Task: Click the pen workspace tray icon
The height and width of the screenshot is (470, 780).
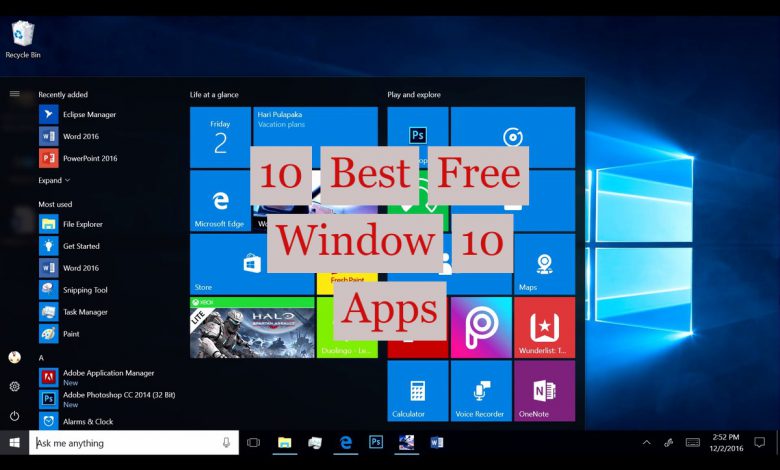Action: [669, 442]
